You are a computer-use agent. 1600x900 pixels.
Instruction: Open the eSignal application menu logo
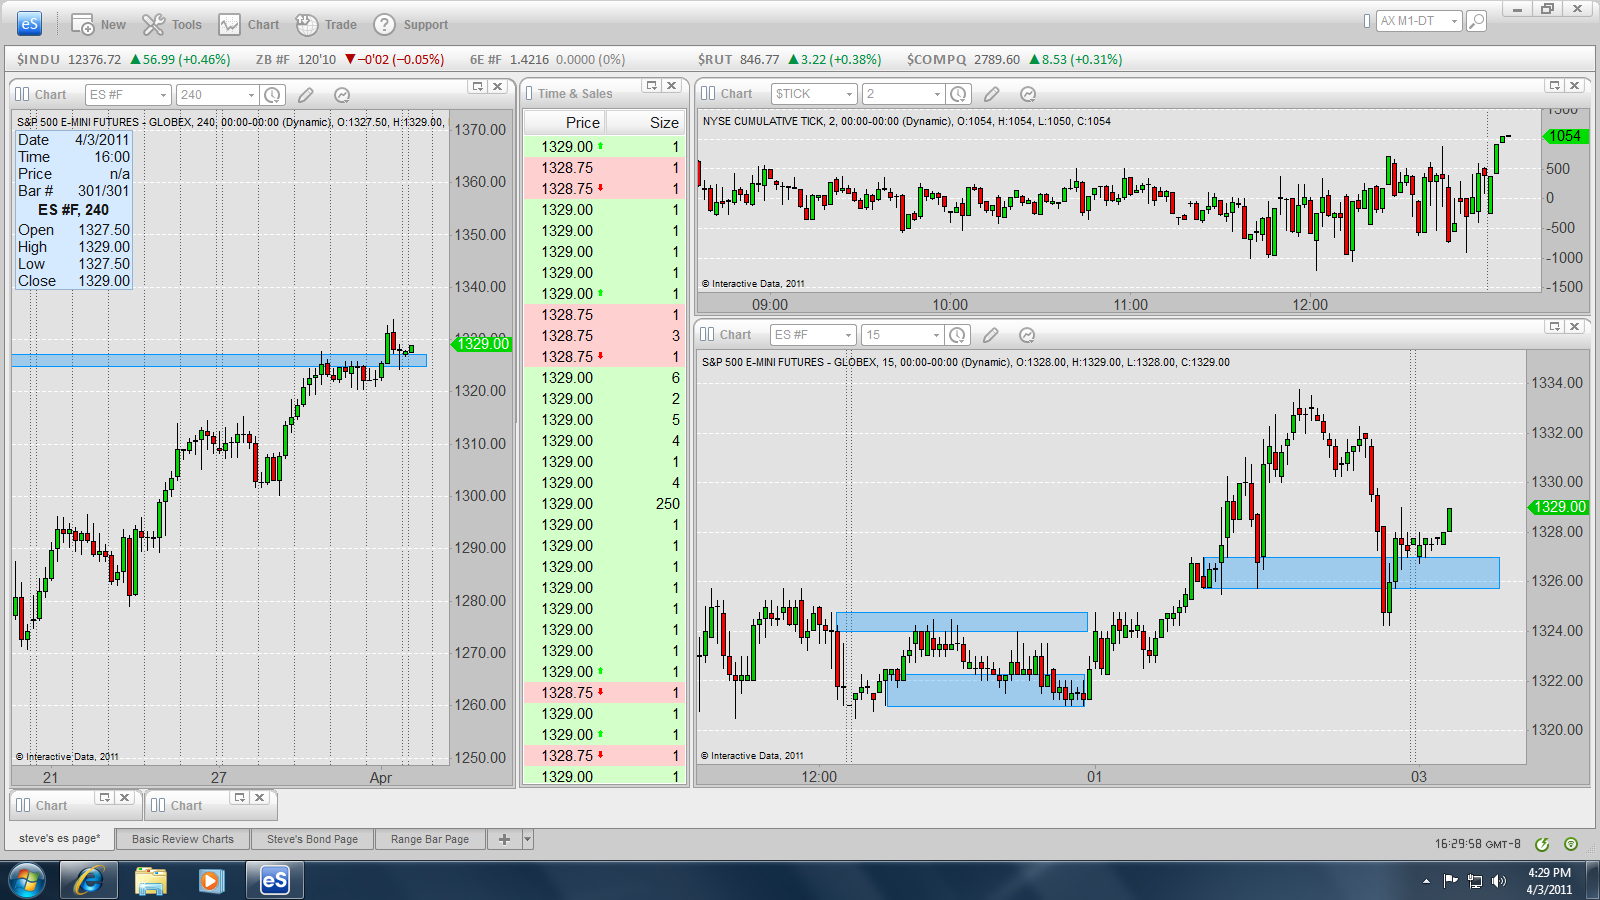(29, 24)
